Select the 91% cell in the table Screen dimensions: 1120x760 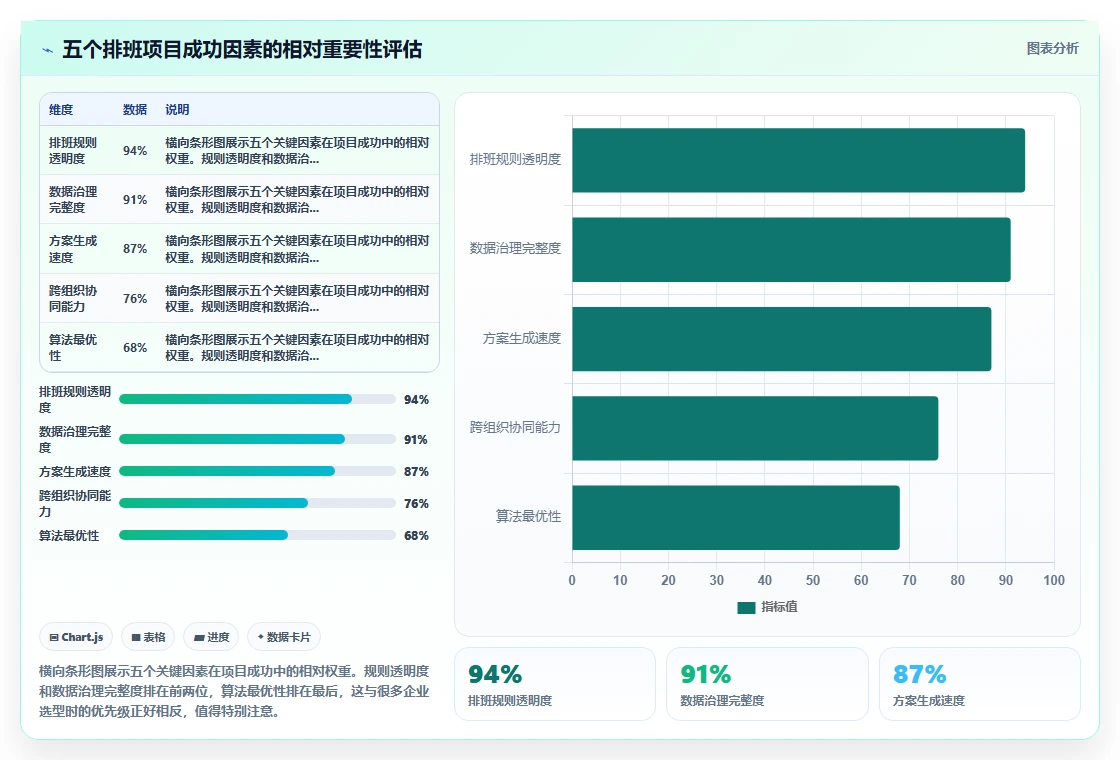click(135, 200)
